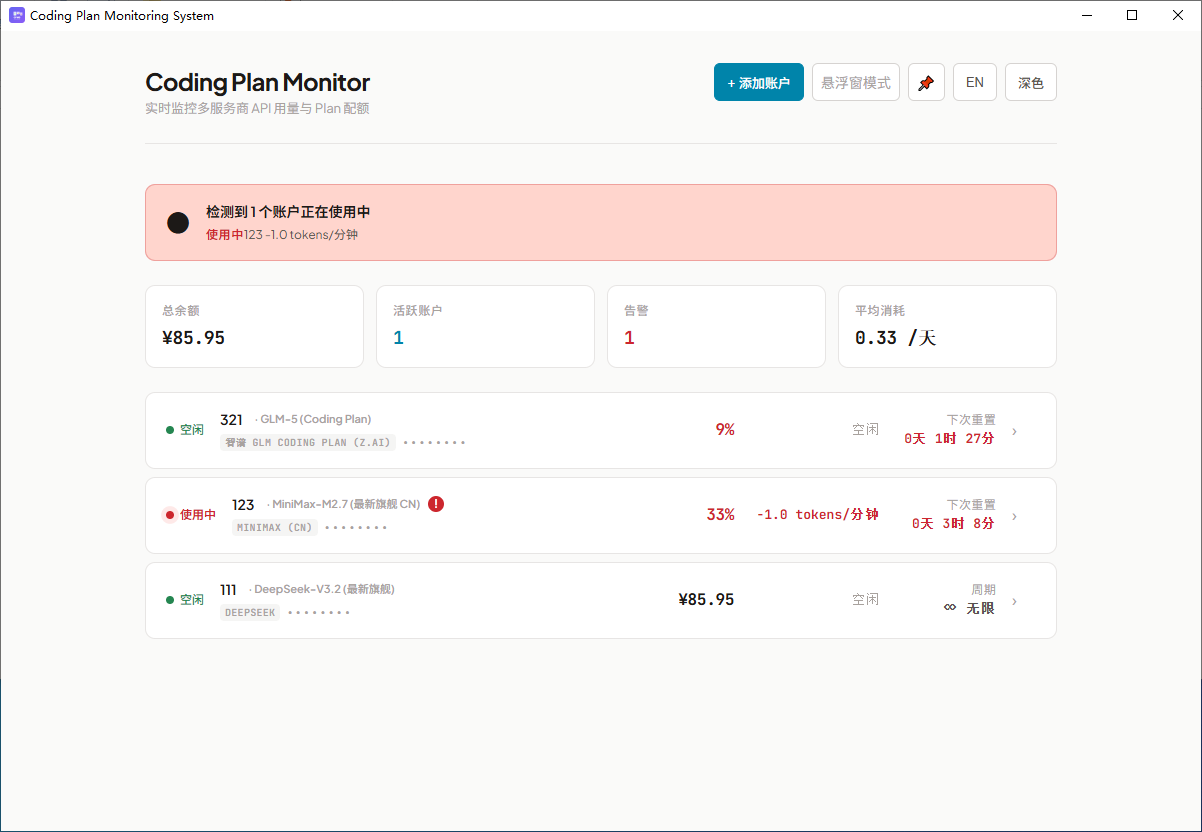Click the MINIMAX (CN) provider tag
Image resolution: width=1202 pixels, height=832 pixels.
tap(275, 527)
